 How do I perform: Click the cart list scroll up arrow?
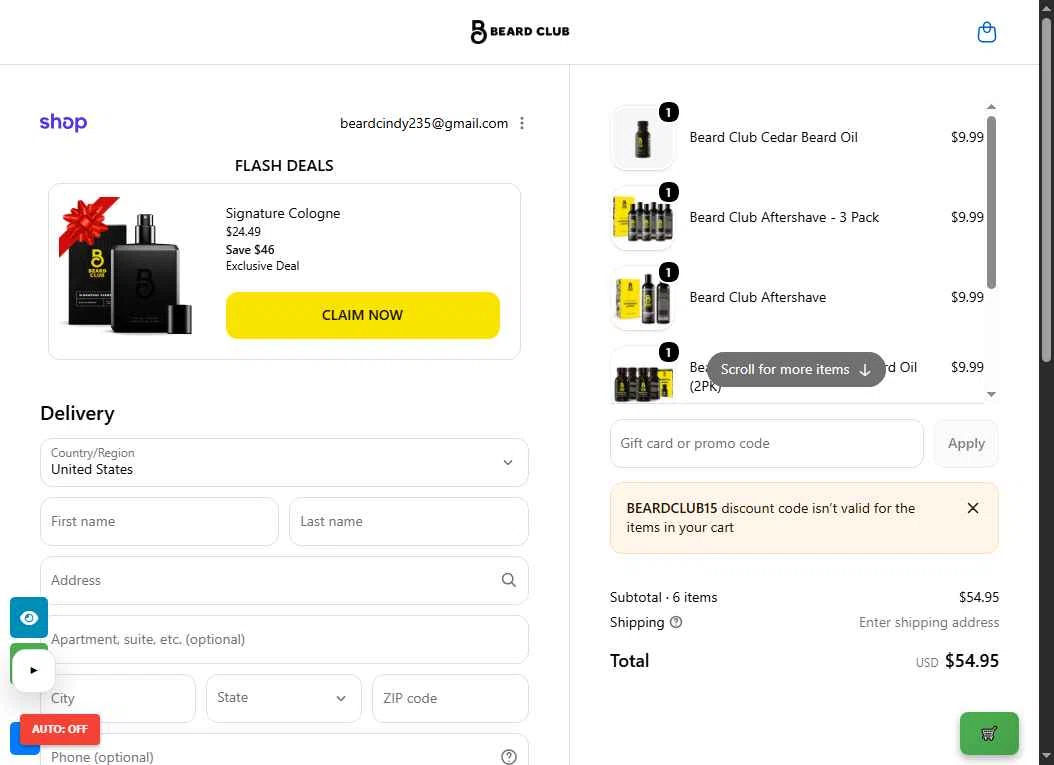click(x=991, y=107)
